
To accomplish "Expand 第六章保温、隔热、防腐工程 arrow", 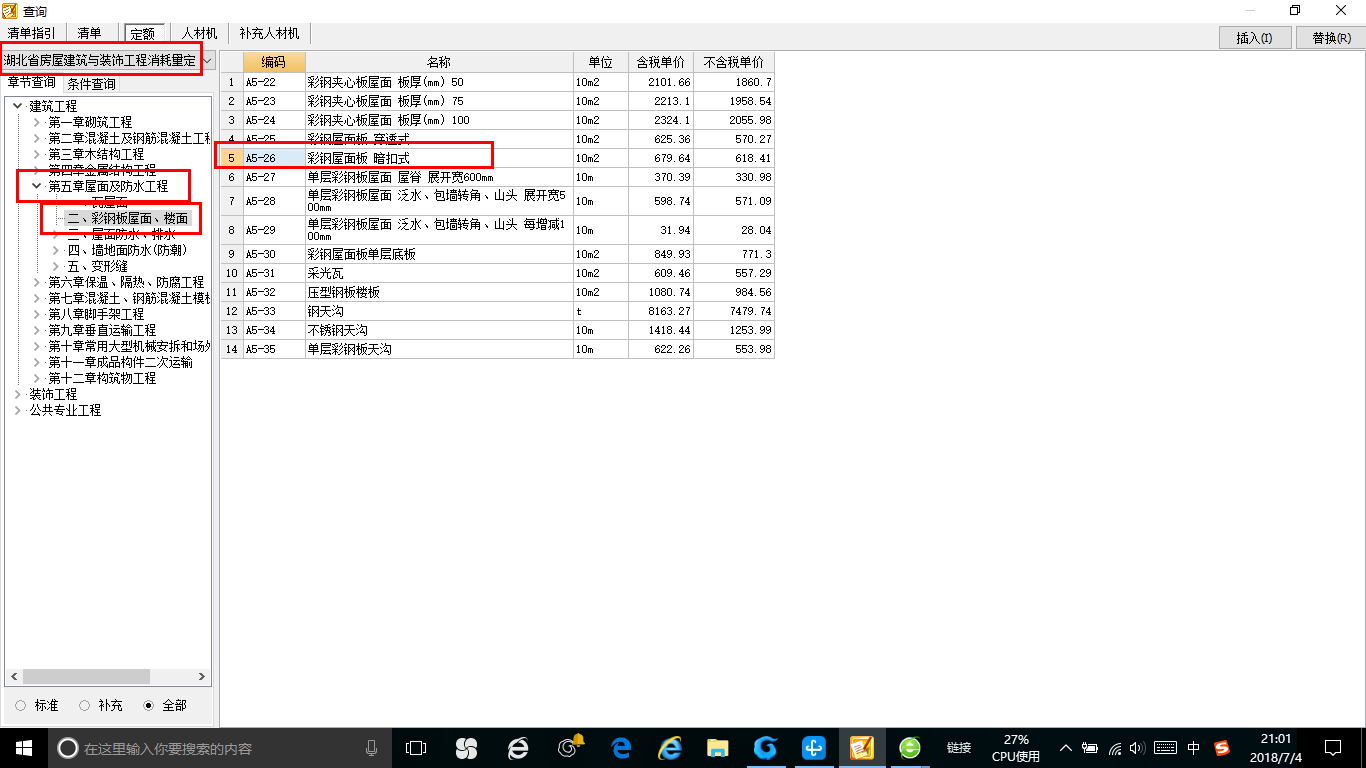I will tap(37, 282).
